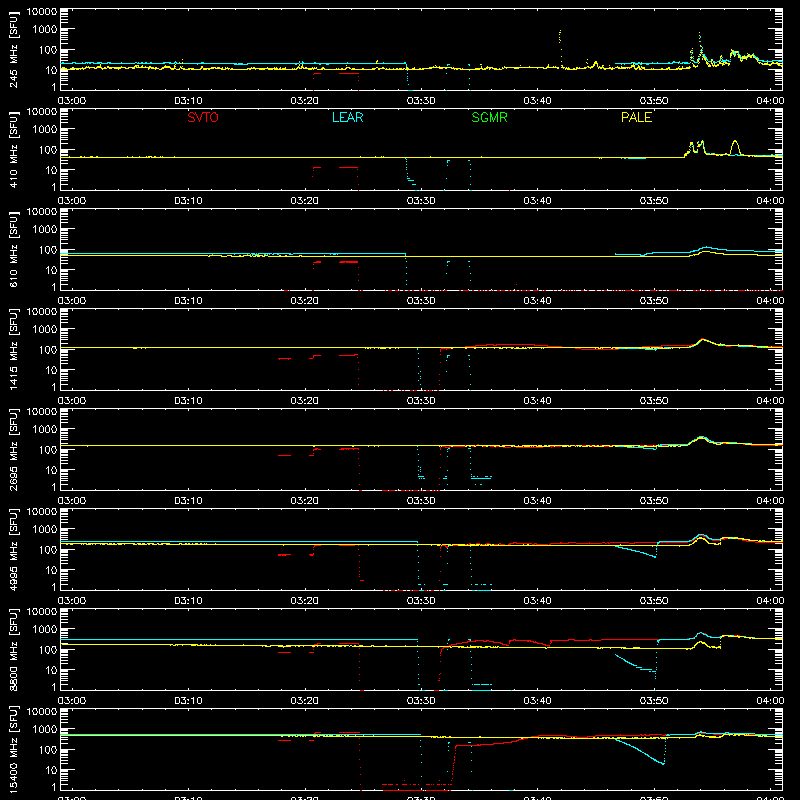Click the 100 y-axis value of 610 MHz panel
This screenshot has height=800, width=800.
[x=48, y=250]
